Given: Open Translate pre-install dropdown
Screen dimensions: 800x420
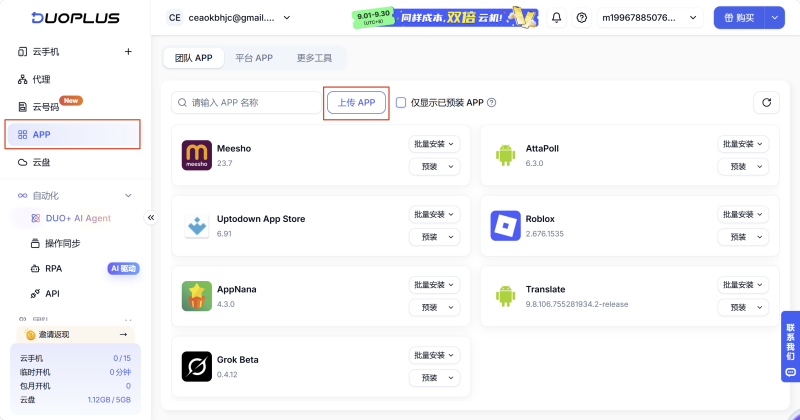Looking at the screenshot, I should click(x=743, y=307).
